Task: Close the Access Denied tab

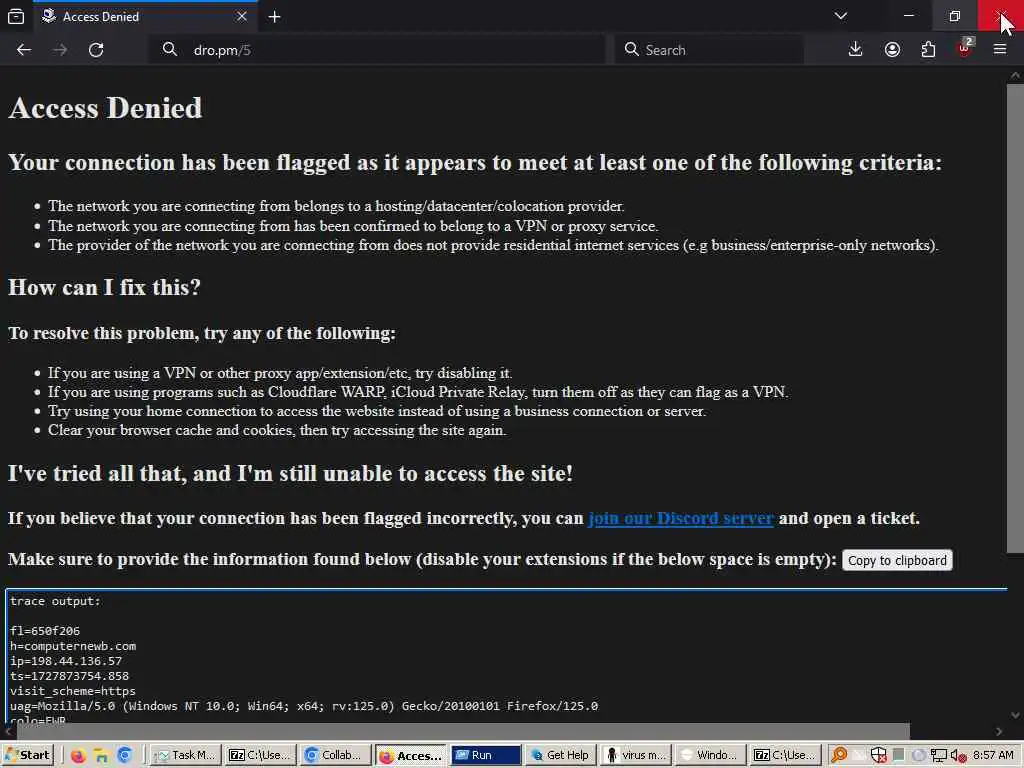Action: (x=242, y=16)
